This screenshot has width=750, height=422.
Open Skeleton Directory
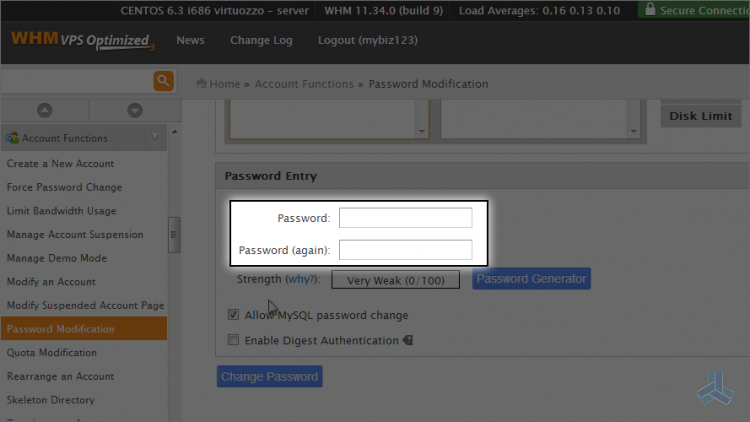coord(50,400)
